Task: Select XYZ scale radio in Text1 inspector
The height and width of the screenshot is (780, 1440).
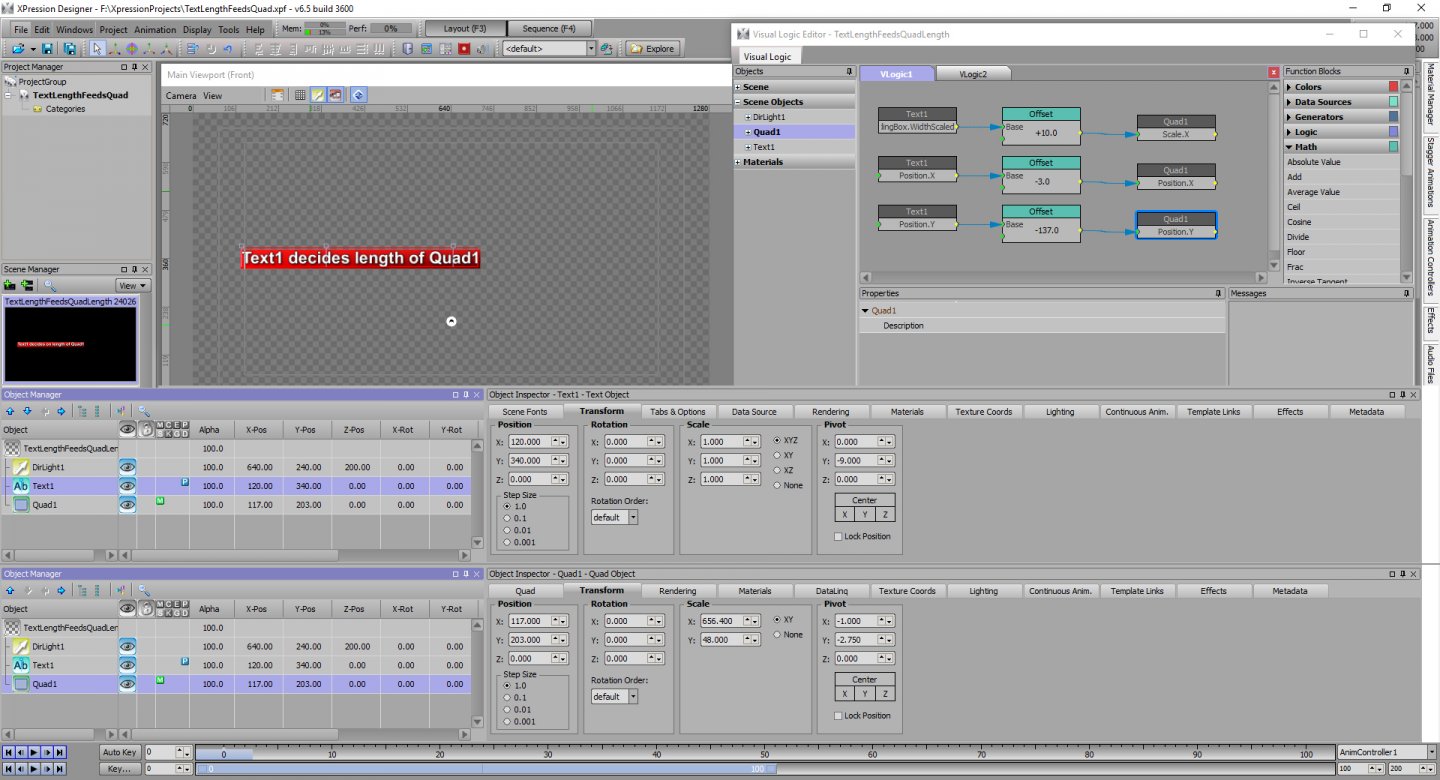Action: coord(778,440)
